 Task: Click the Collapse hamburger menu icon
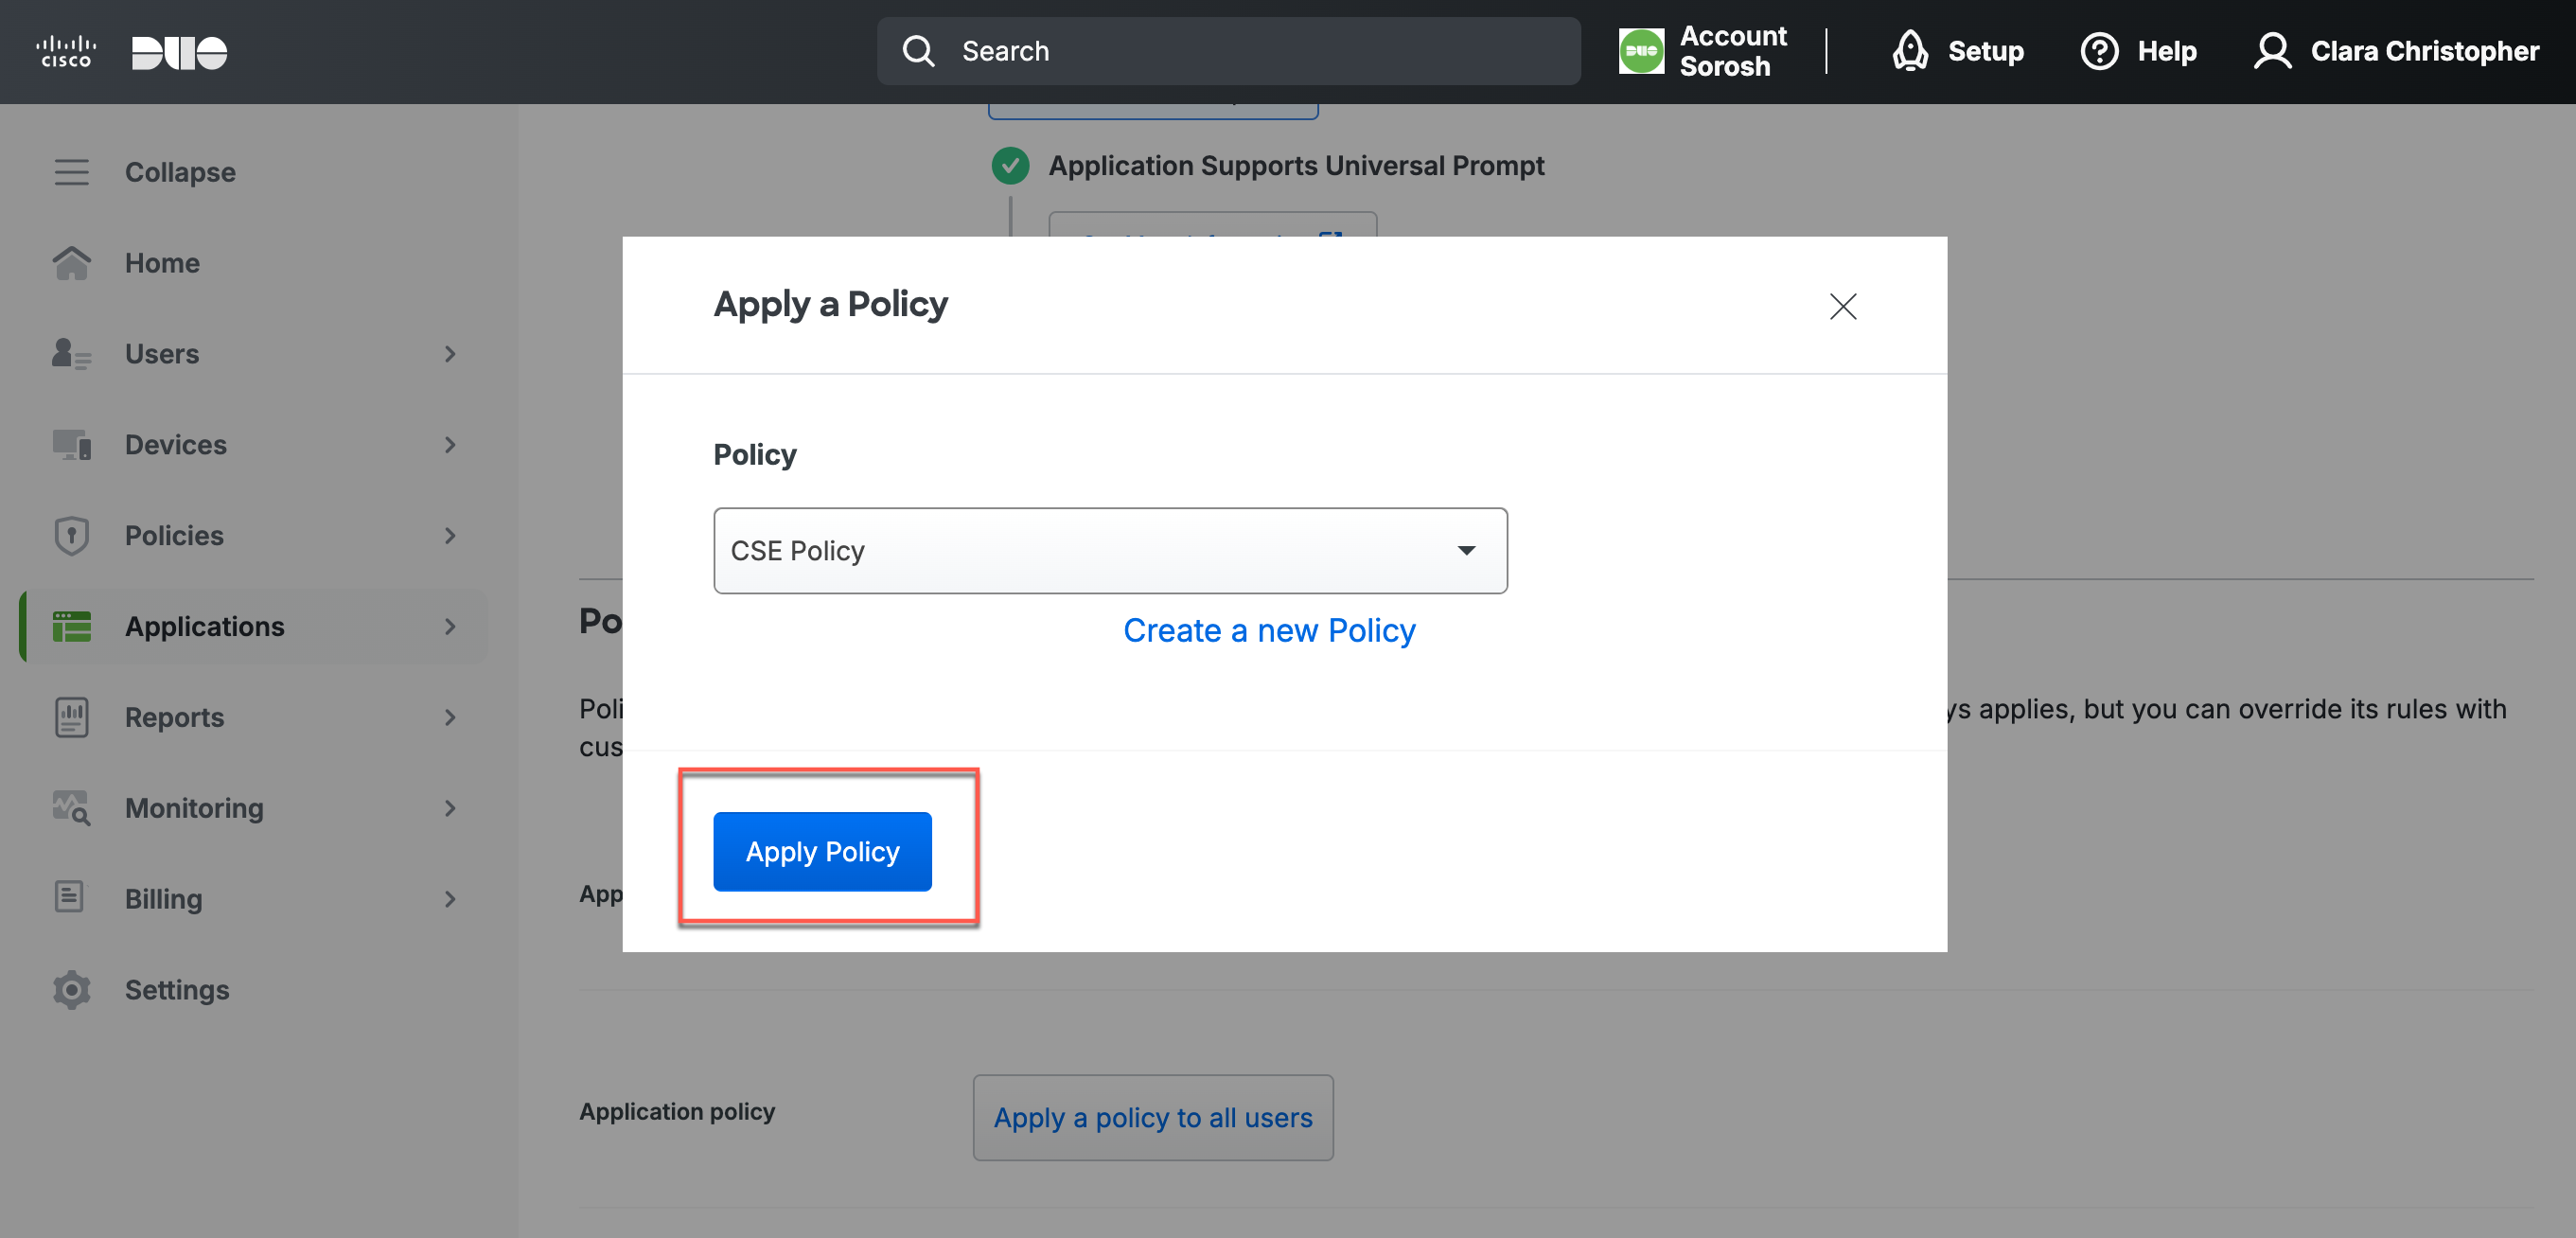coord(71,172)
